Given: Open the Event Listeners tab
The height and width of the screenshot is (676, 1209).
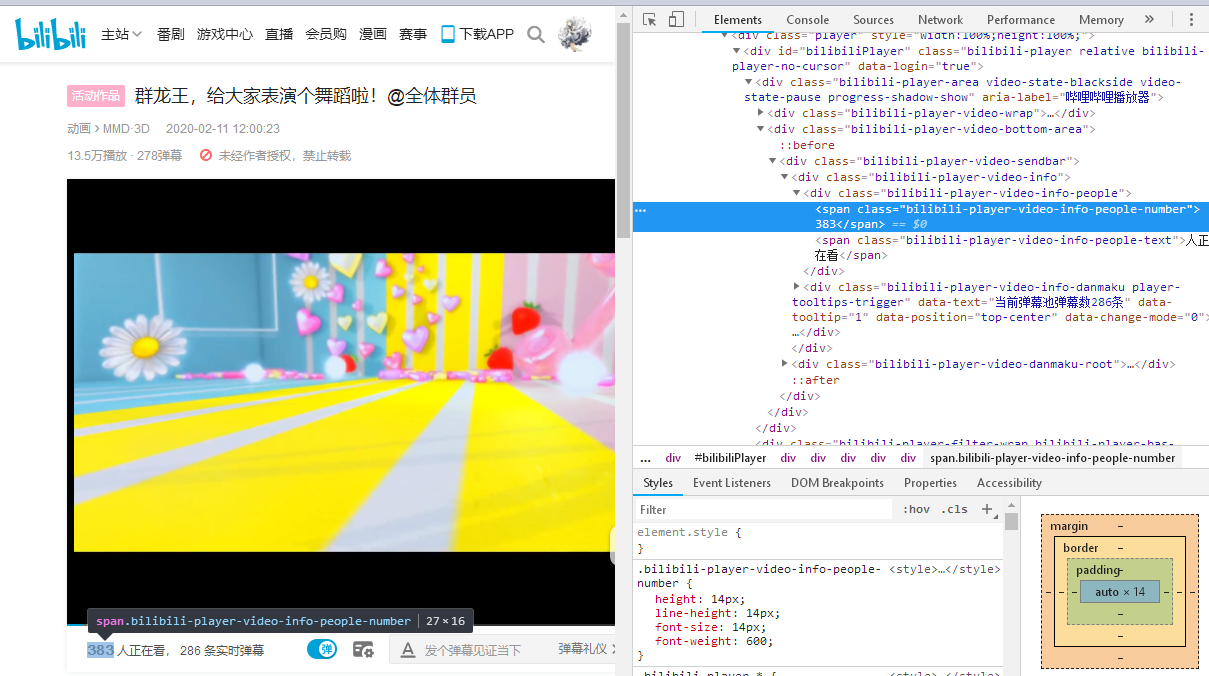Looking at the screenshot, I should click(x=731, y=483).
